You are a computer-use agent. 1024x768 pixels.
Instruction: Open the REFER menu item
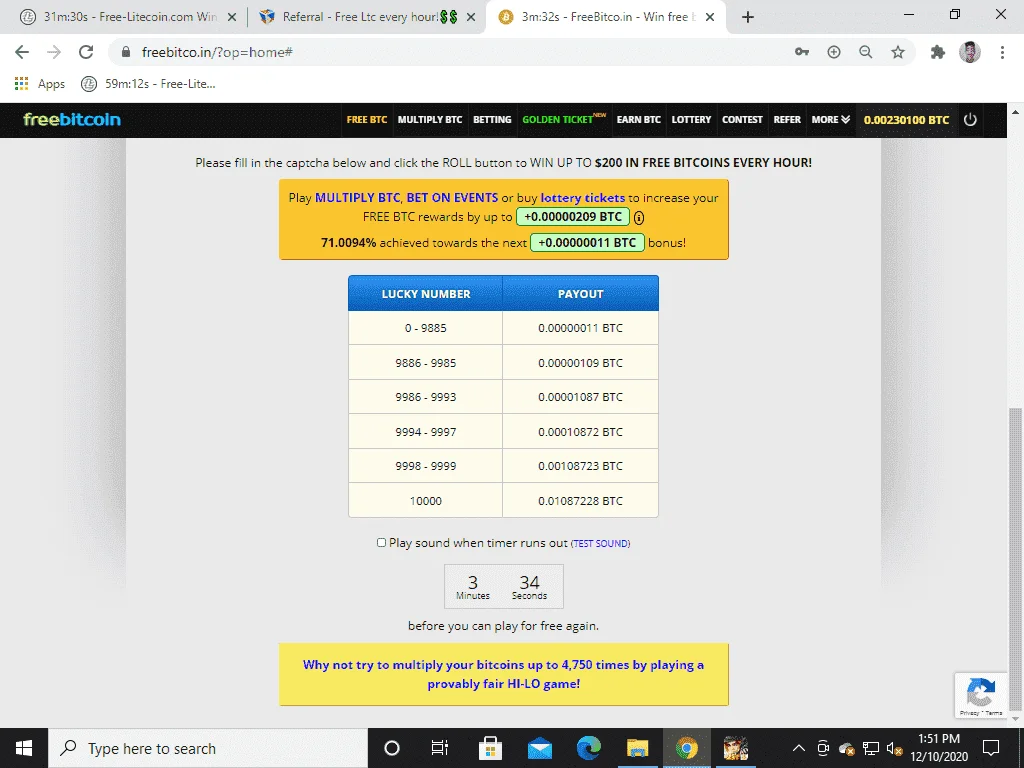(787, 120)
